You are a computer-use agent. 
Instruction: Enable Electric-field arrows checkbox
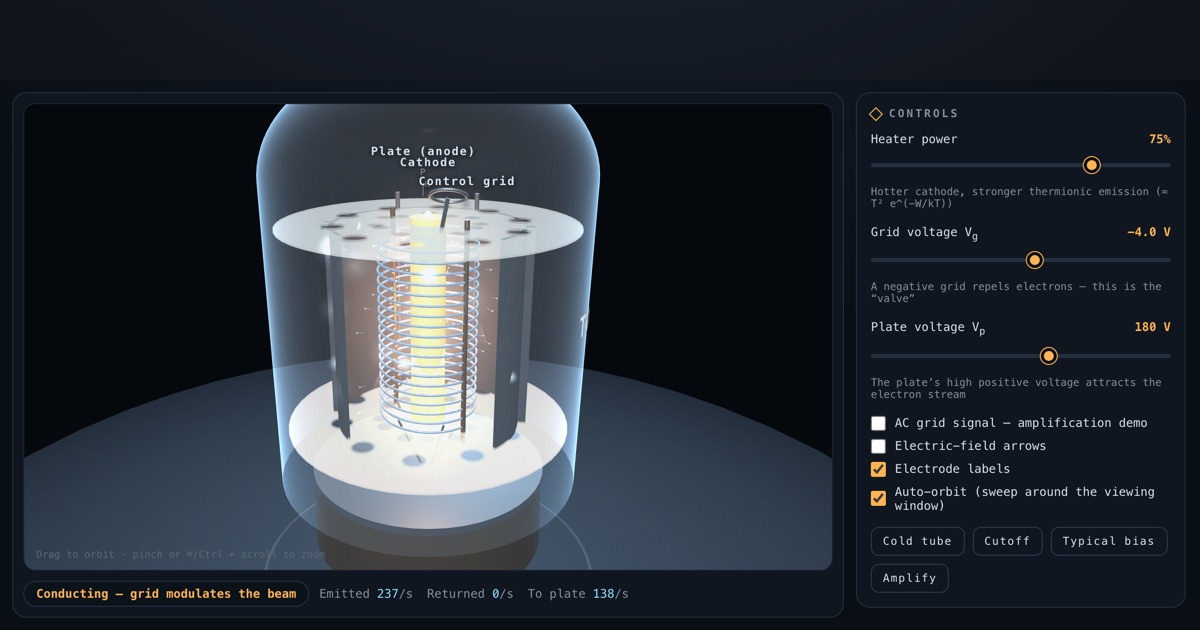pos(878,446)
